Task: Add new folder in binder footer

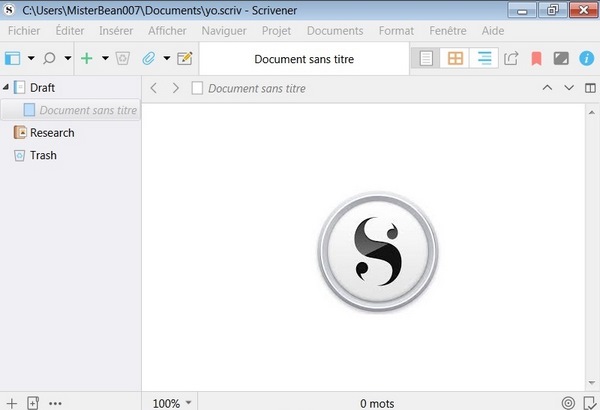Action: [33, 403]
